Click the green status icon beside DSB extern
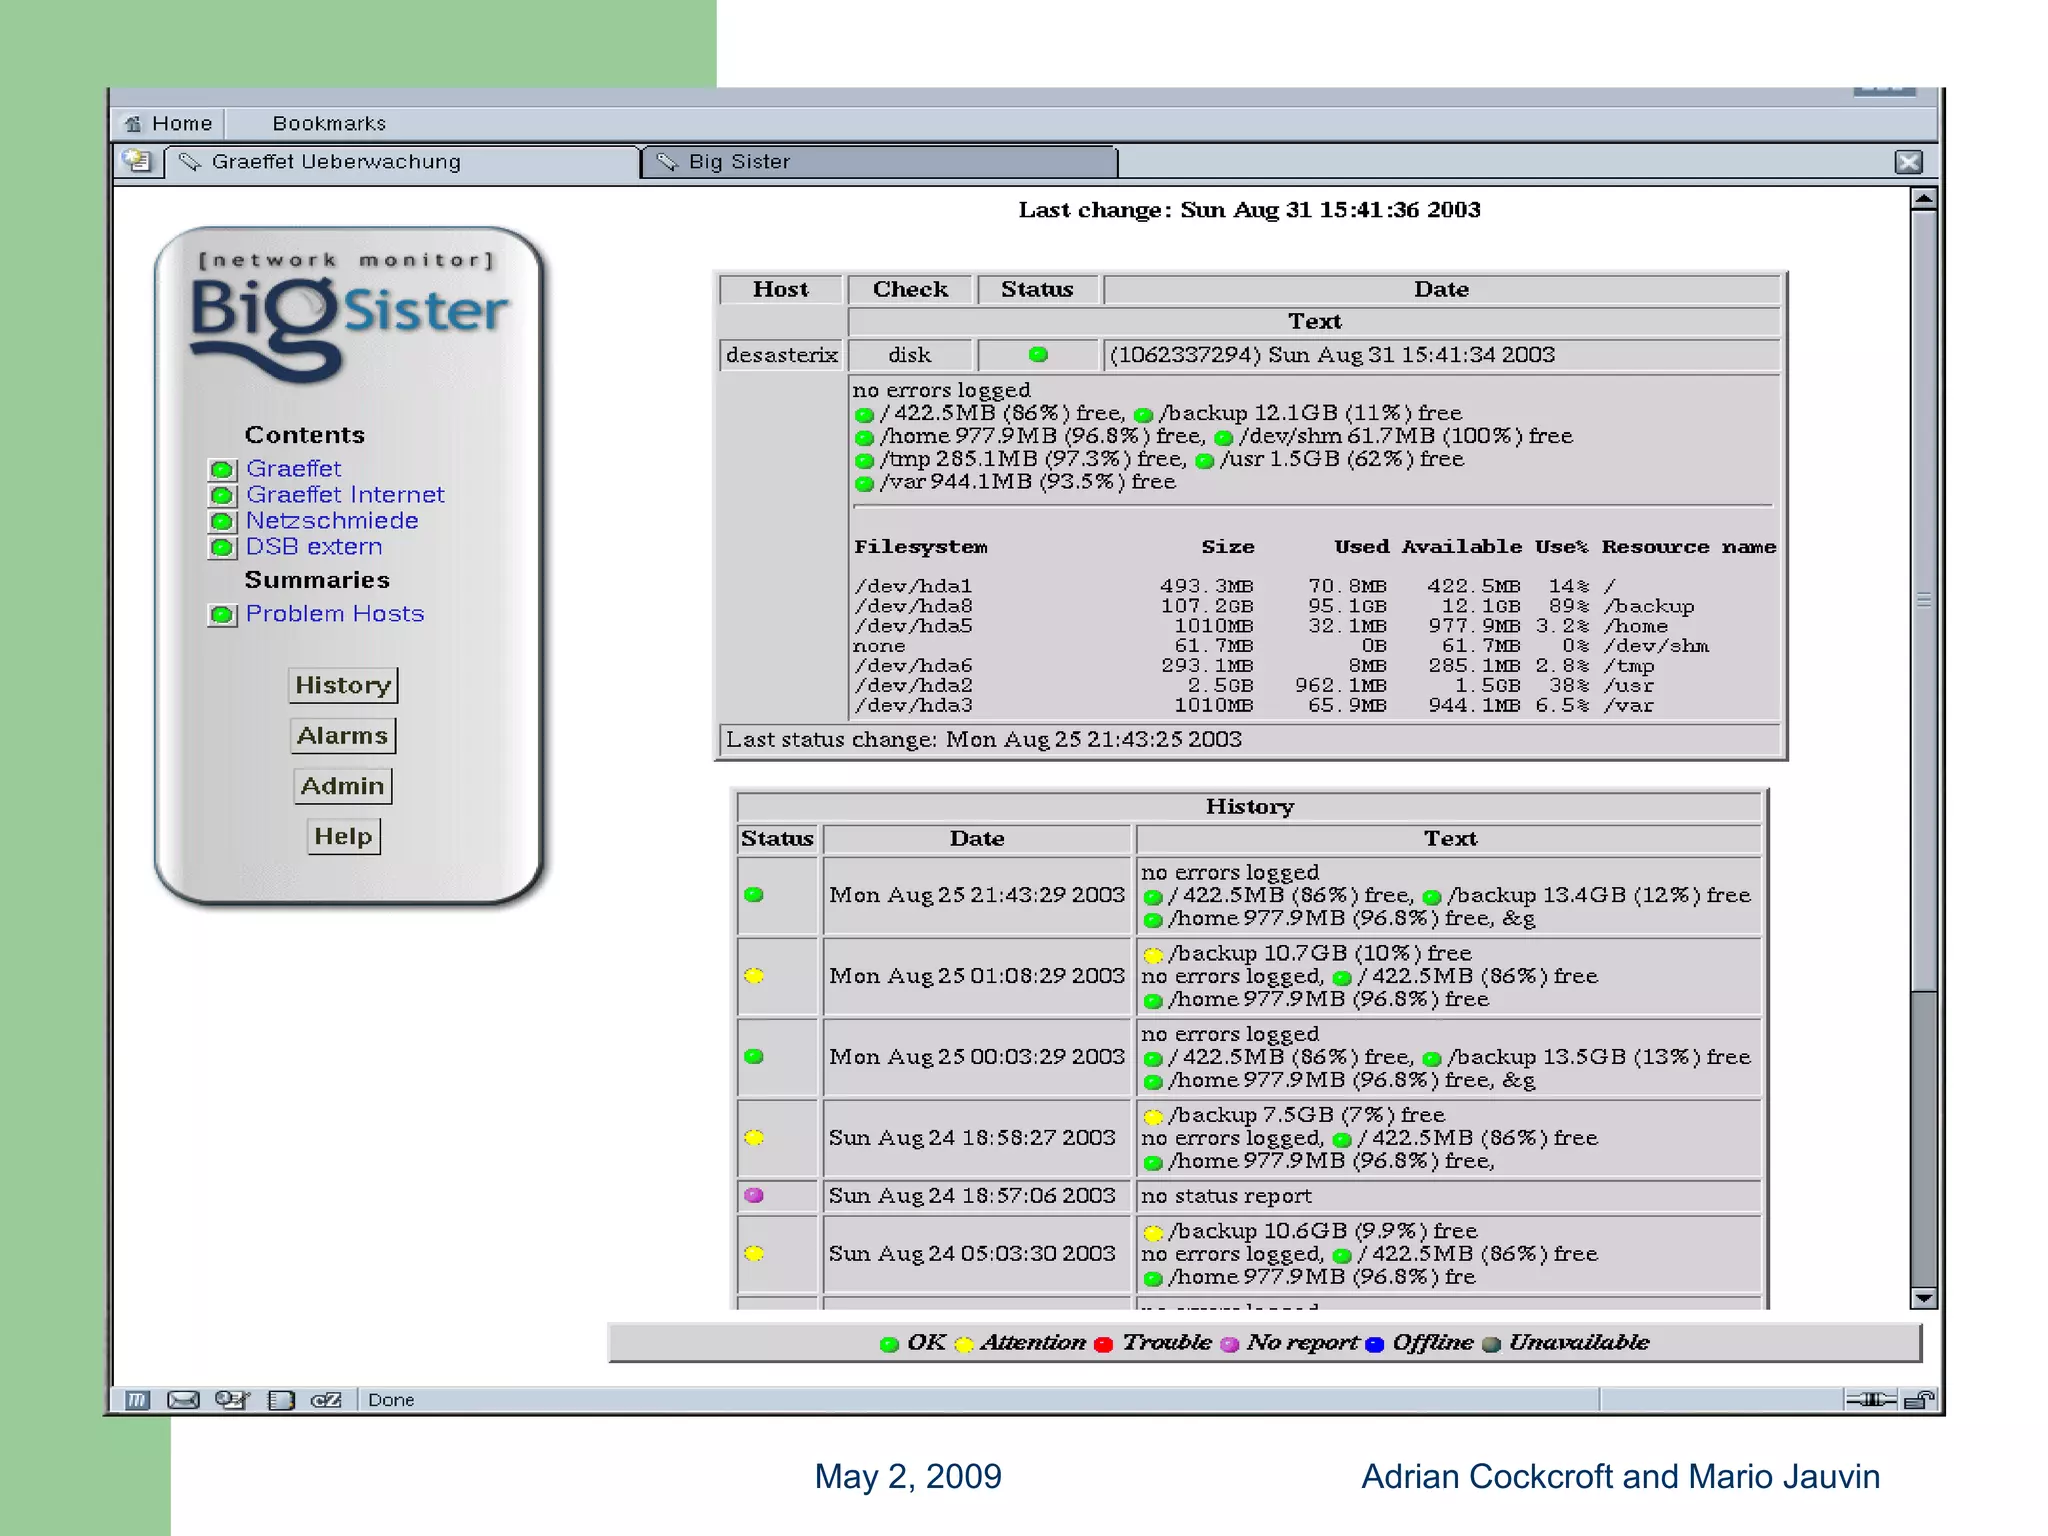The image size is (2048, 1536). pos(222,547)
